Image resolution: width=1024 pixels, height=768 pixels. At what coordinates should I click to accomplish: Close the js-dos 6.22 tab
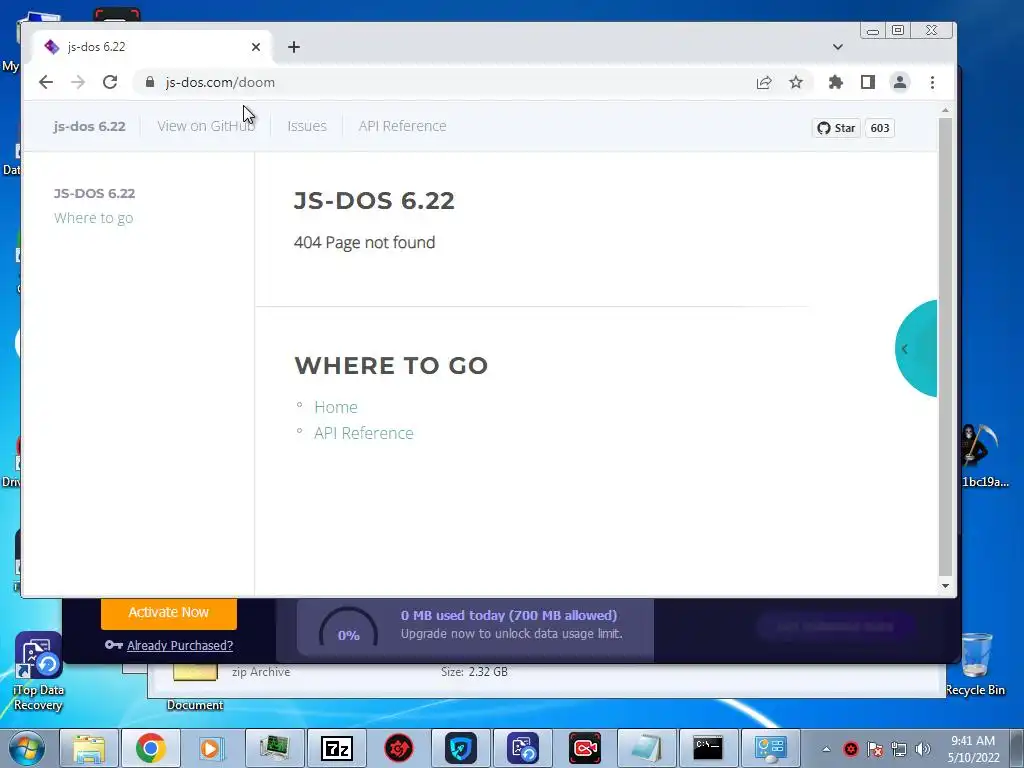click(x=256, y=47)
